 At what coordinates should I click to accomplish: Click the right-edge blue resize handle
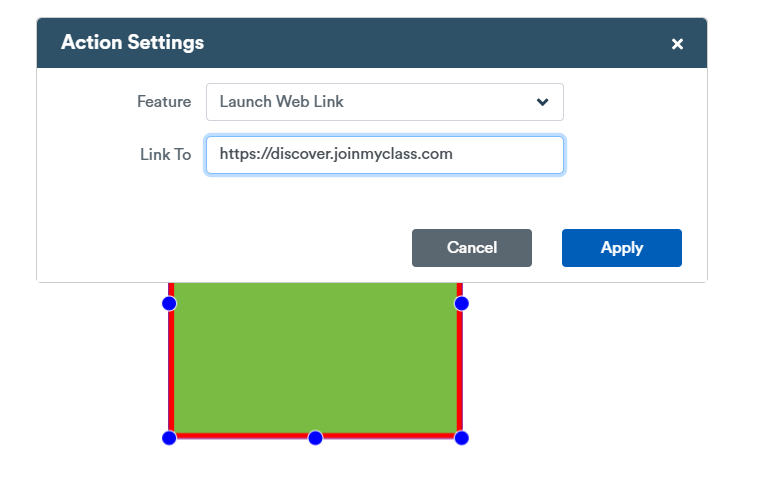pos(461,304)
